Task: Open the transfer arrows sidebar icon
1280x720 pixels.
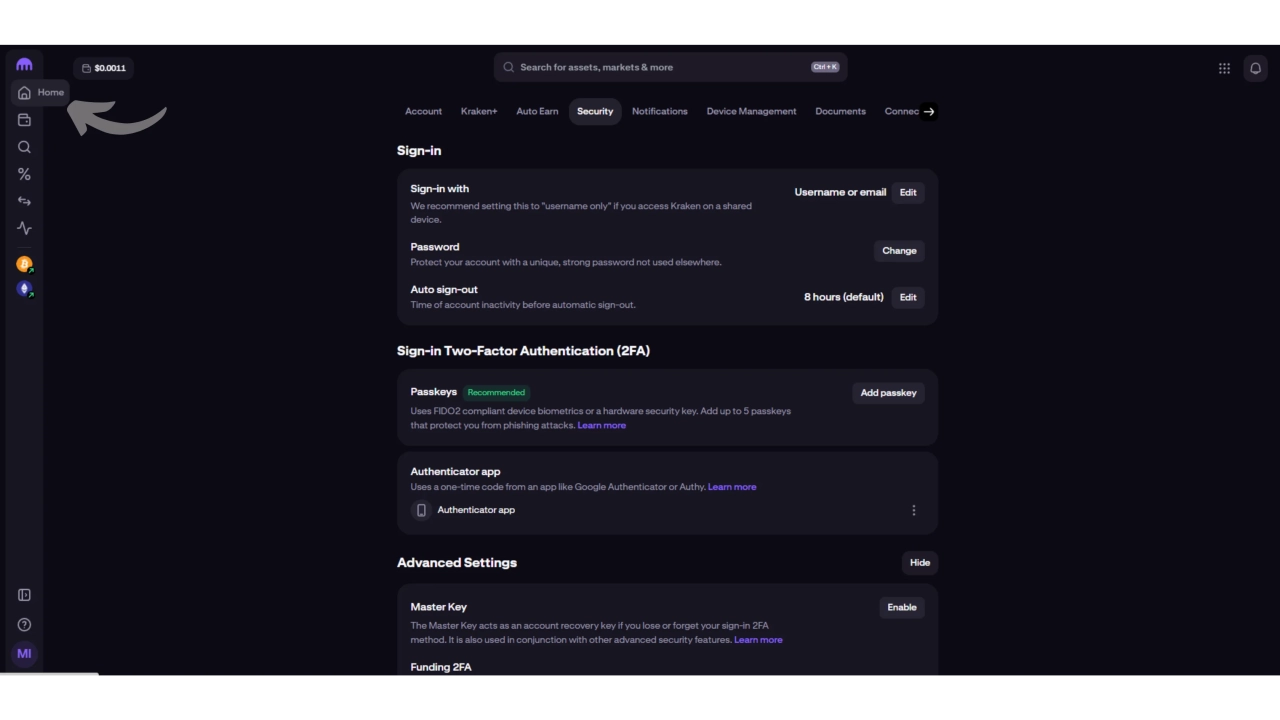Action: pyautogui.click(x=24, y=201)
